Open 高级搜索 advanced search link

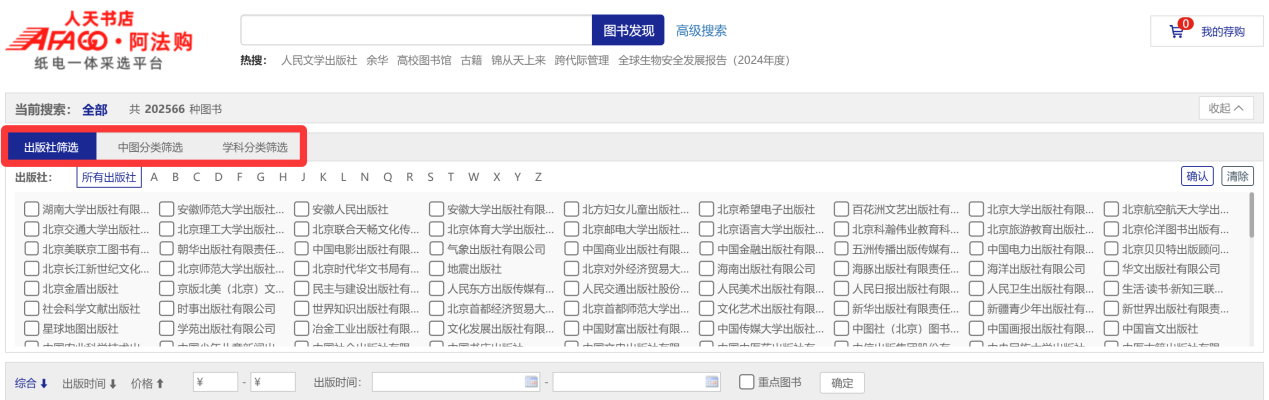coord(701,31)
